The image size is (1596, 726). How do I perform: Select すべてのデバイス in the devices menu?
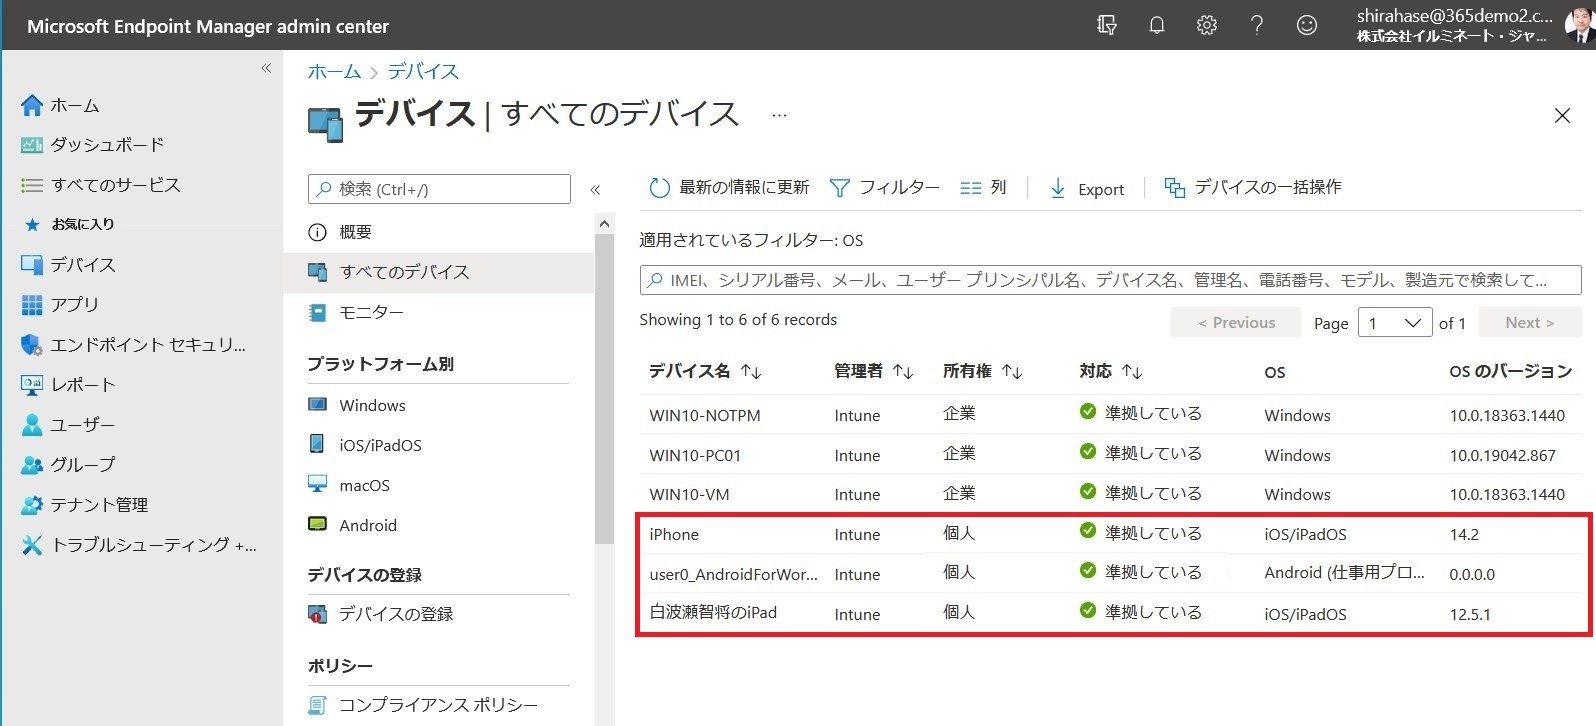(x=438, y=272)
